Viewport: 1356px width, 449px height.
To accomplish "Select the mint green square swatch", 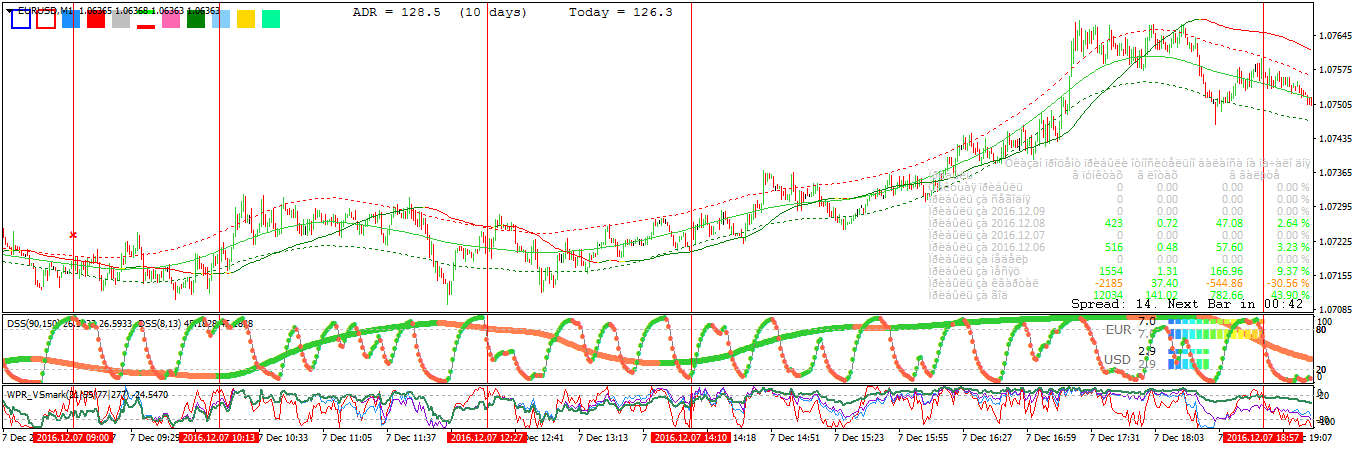I will click(271, 19).
